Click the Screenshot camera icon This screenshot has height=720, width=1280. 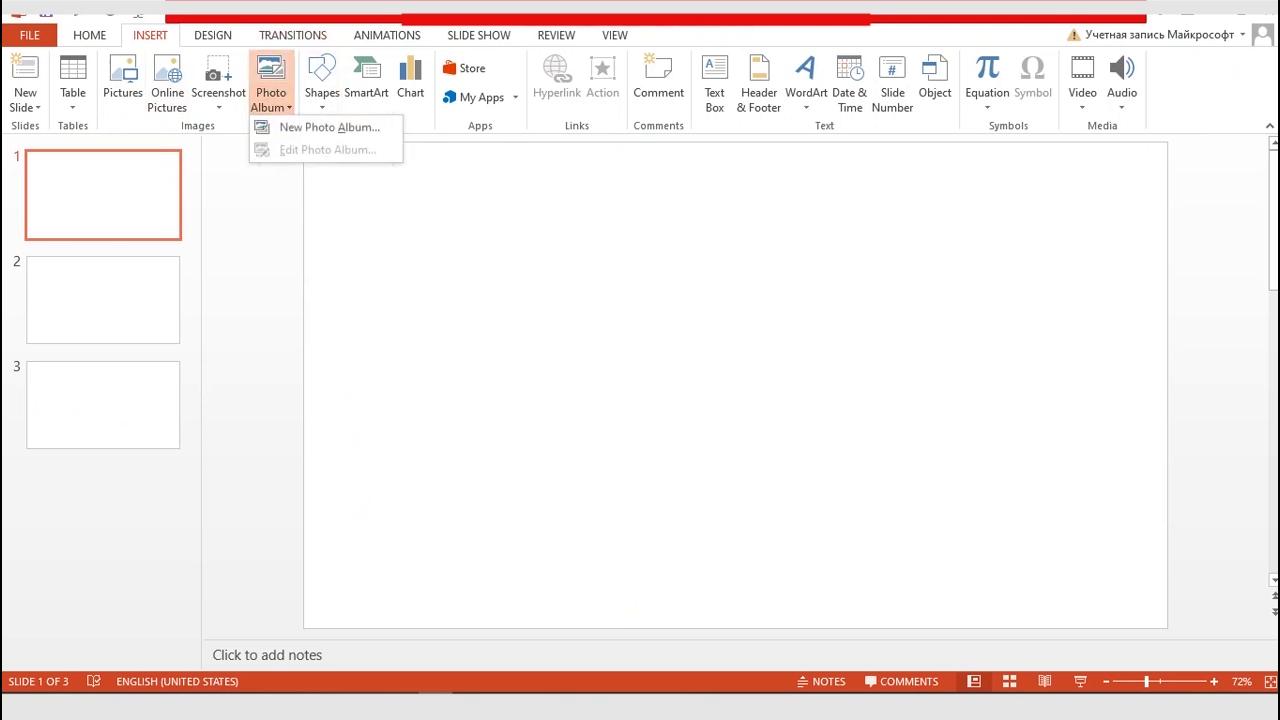point(218,68)
